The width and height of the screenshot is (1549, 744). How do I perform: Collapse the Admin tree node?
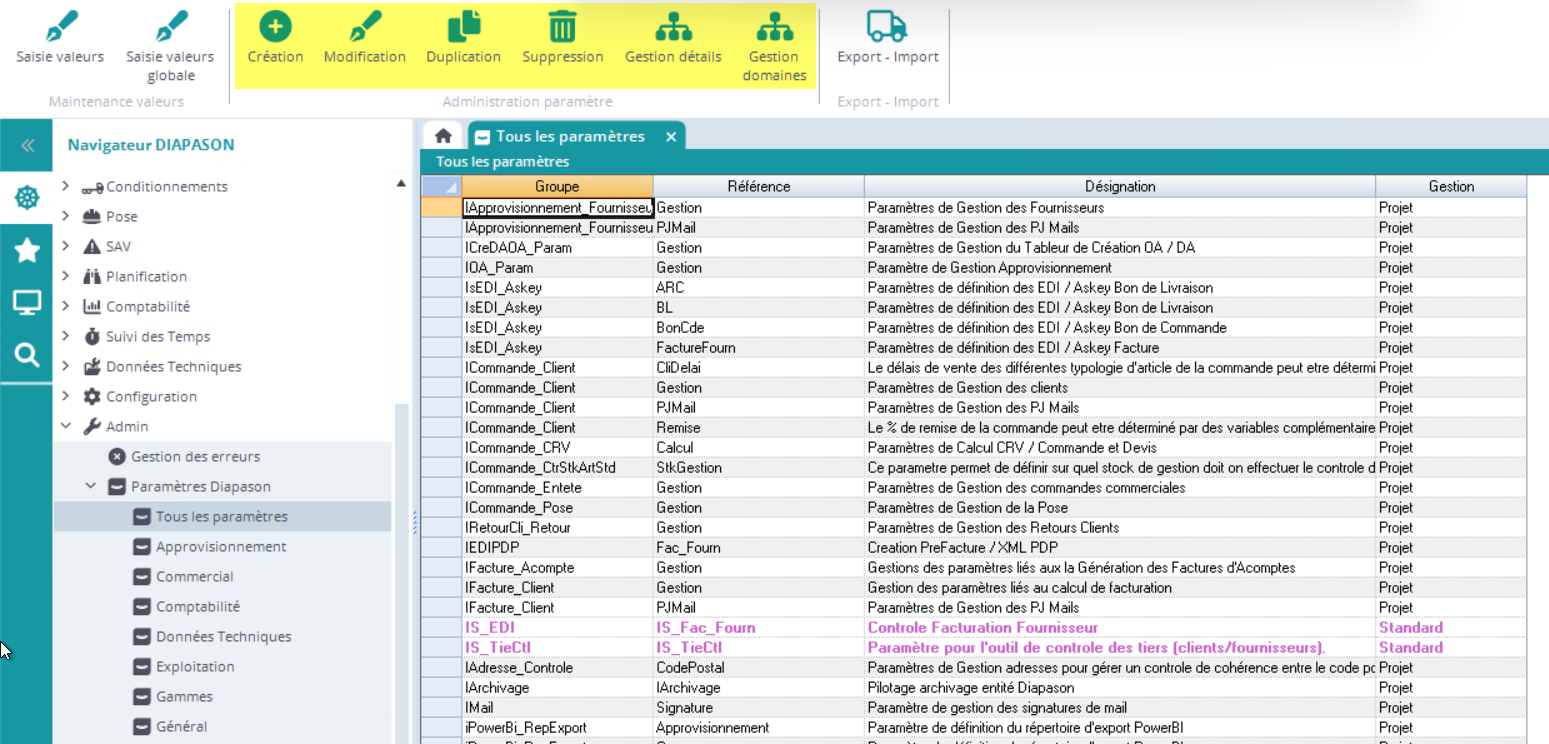pyautogui.click(x=66, y=427)
